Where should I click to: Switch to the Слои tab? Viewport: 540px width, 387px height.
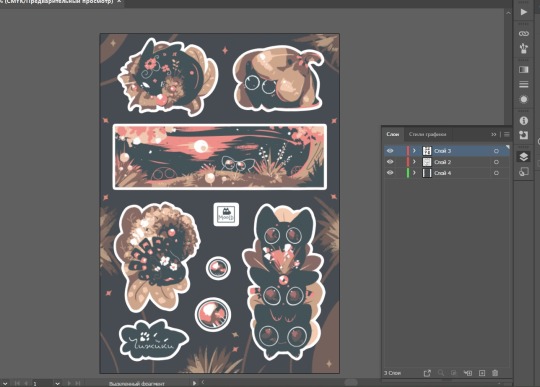click(x=393, y=134)
